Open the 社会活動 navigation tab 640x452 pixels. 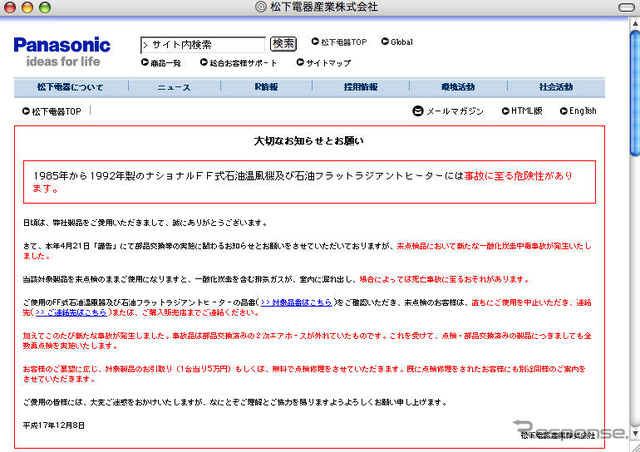555,87
